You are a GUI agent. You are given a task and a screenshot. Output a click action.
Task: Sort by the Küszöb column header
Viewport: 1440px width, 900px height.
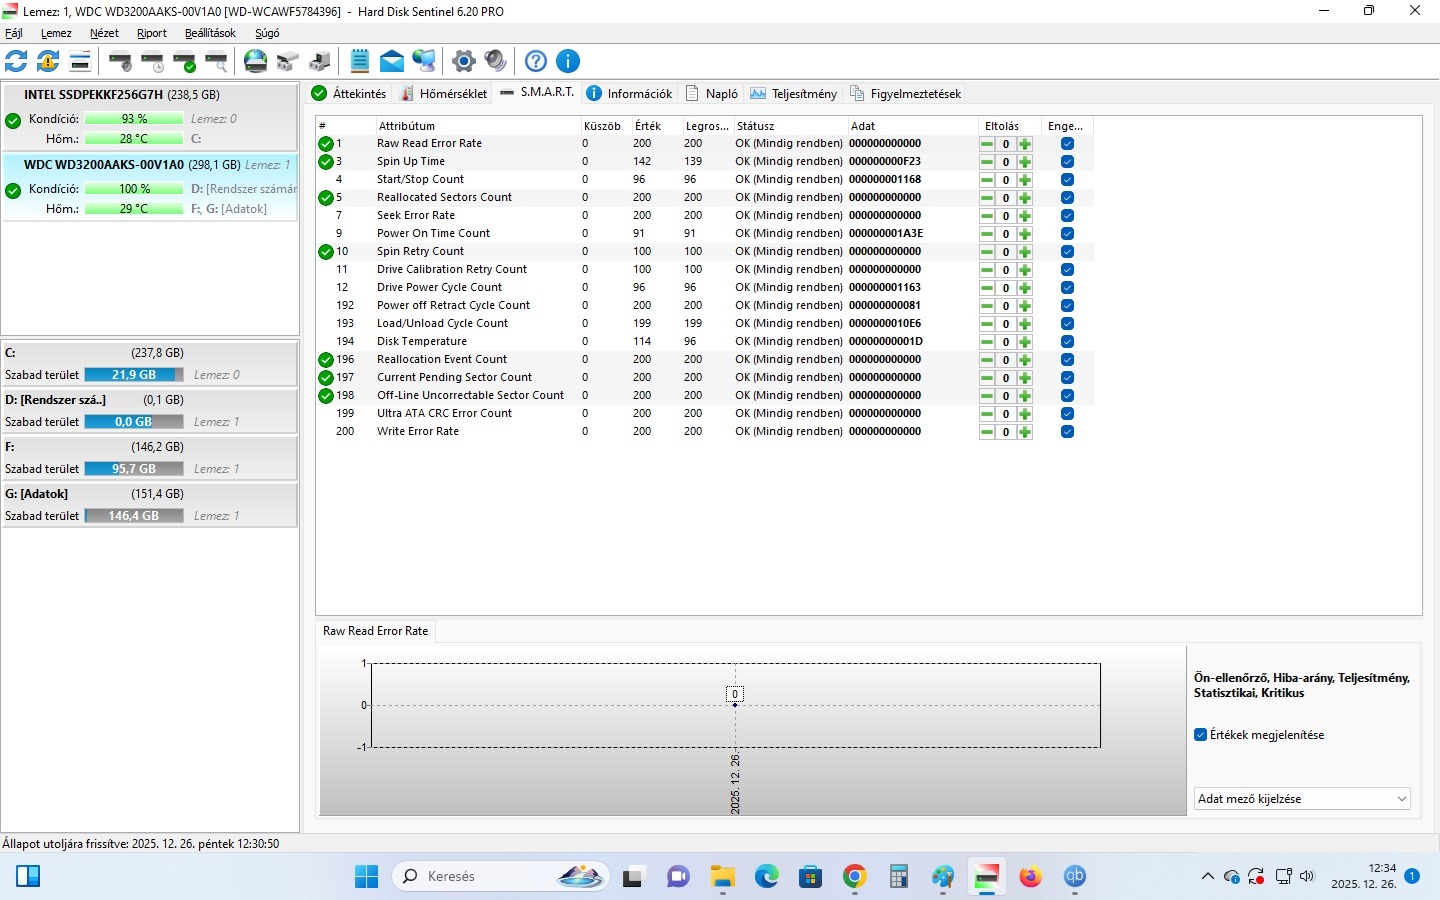[605, 126]
